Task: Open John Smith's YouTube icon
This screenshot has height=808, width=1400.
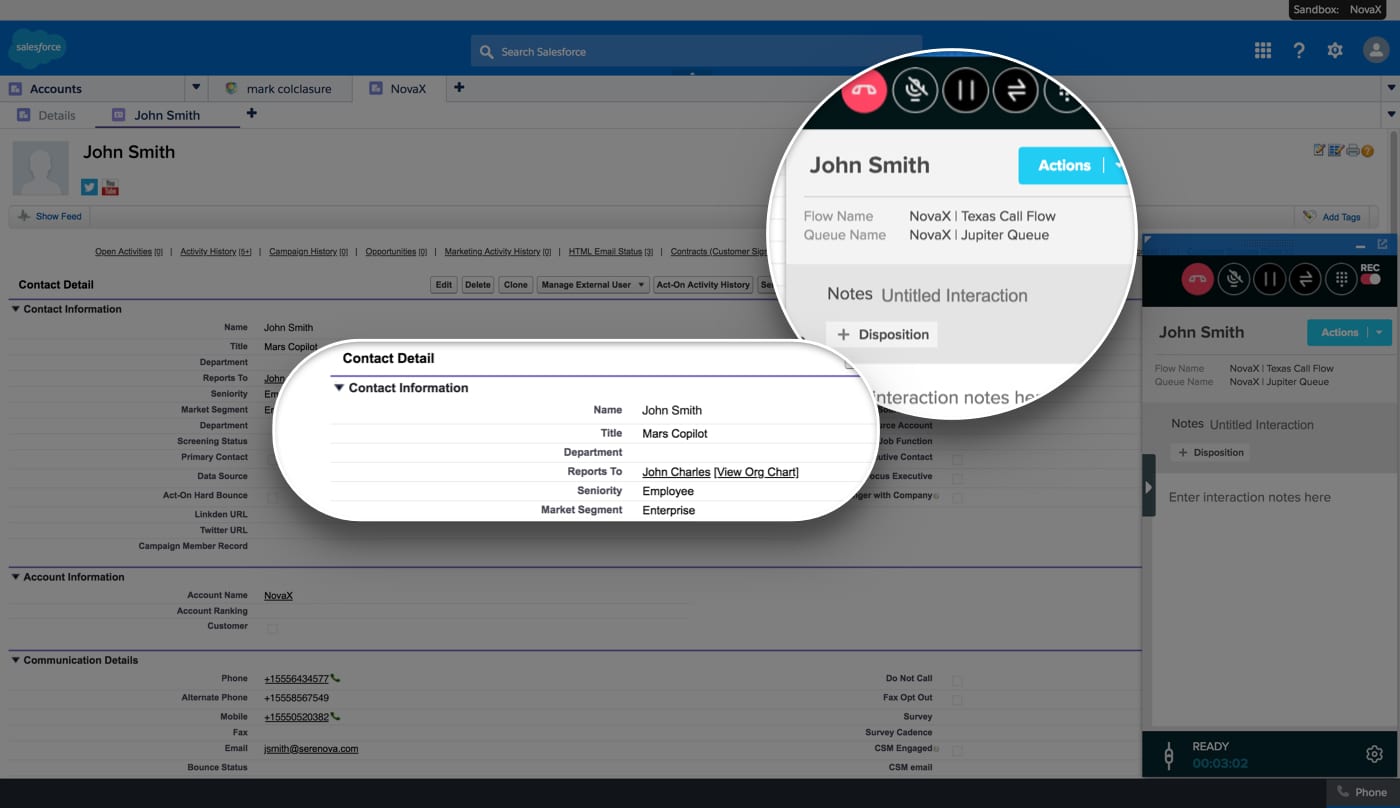Action: pyautogui.click(x=110, y=187)
